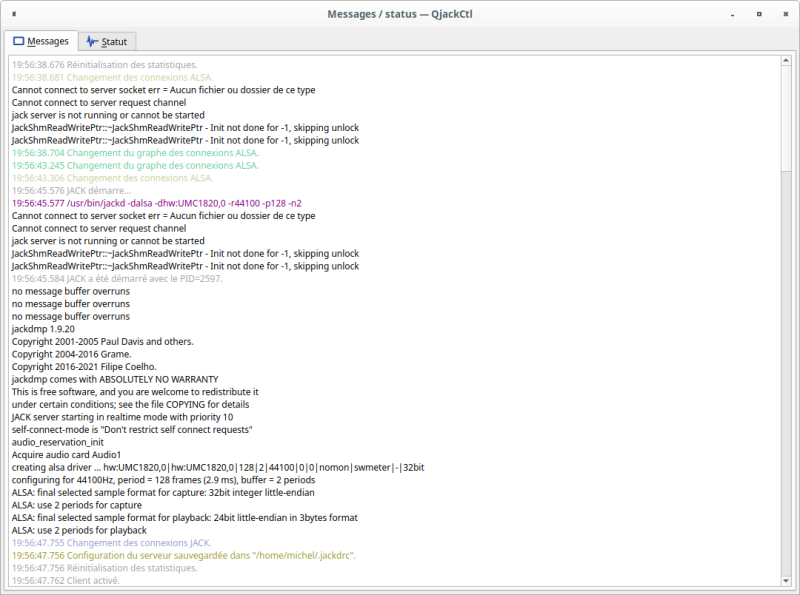Click the purple '/usr/bin/jackd -dalsa' command line
Screen dimensions: 800x595
(157, 203)
